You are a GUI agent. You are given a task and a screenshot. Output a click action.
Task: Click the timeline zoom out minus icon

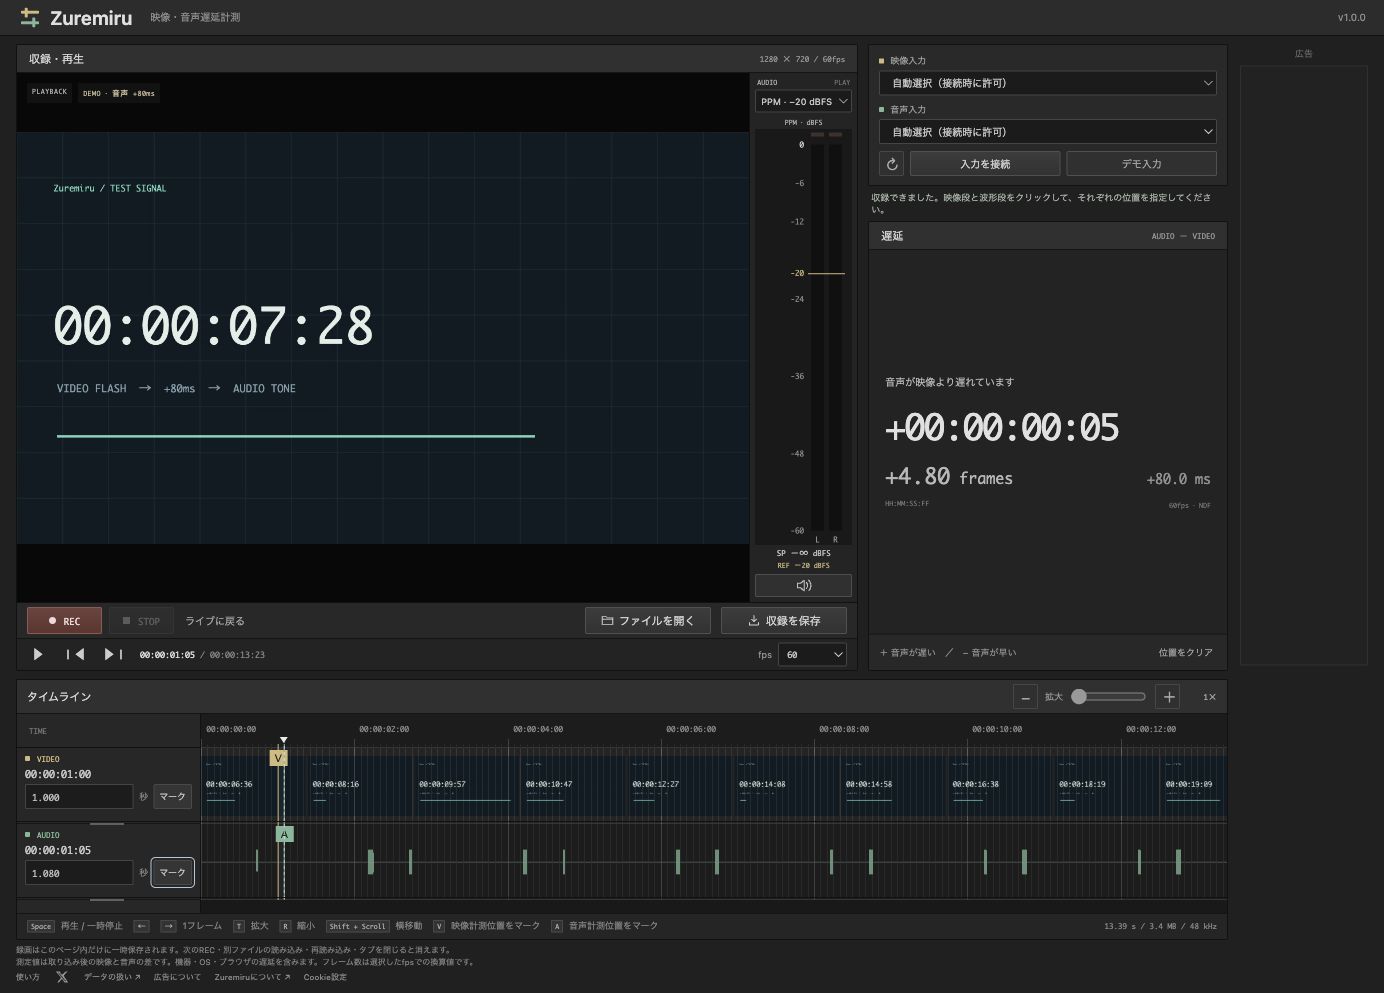[x=1025, y=697]
